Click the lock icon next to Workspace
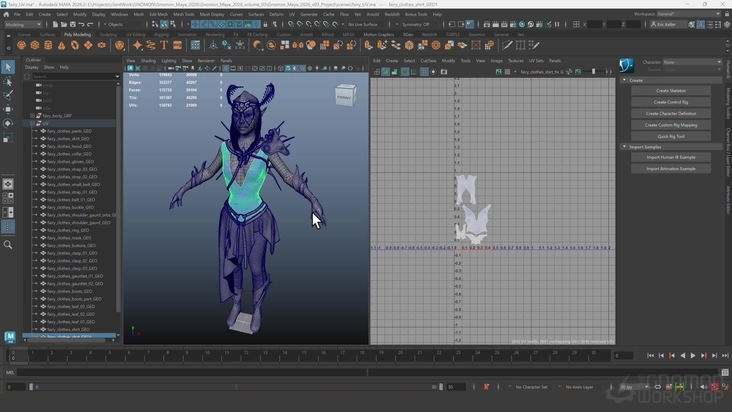Screen dimensions: 732x412 725,14
